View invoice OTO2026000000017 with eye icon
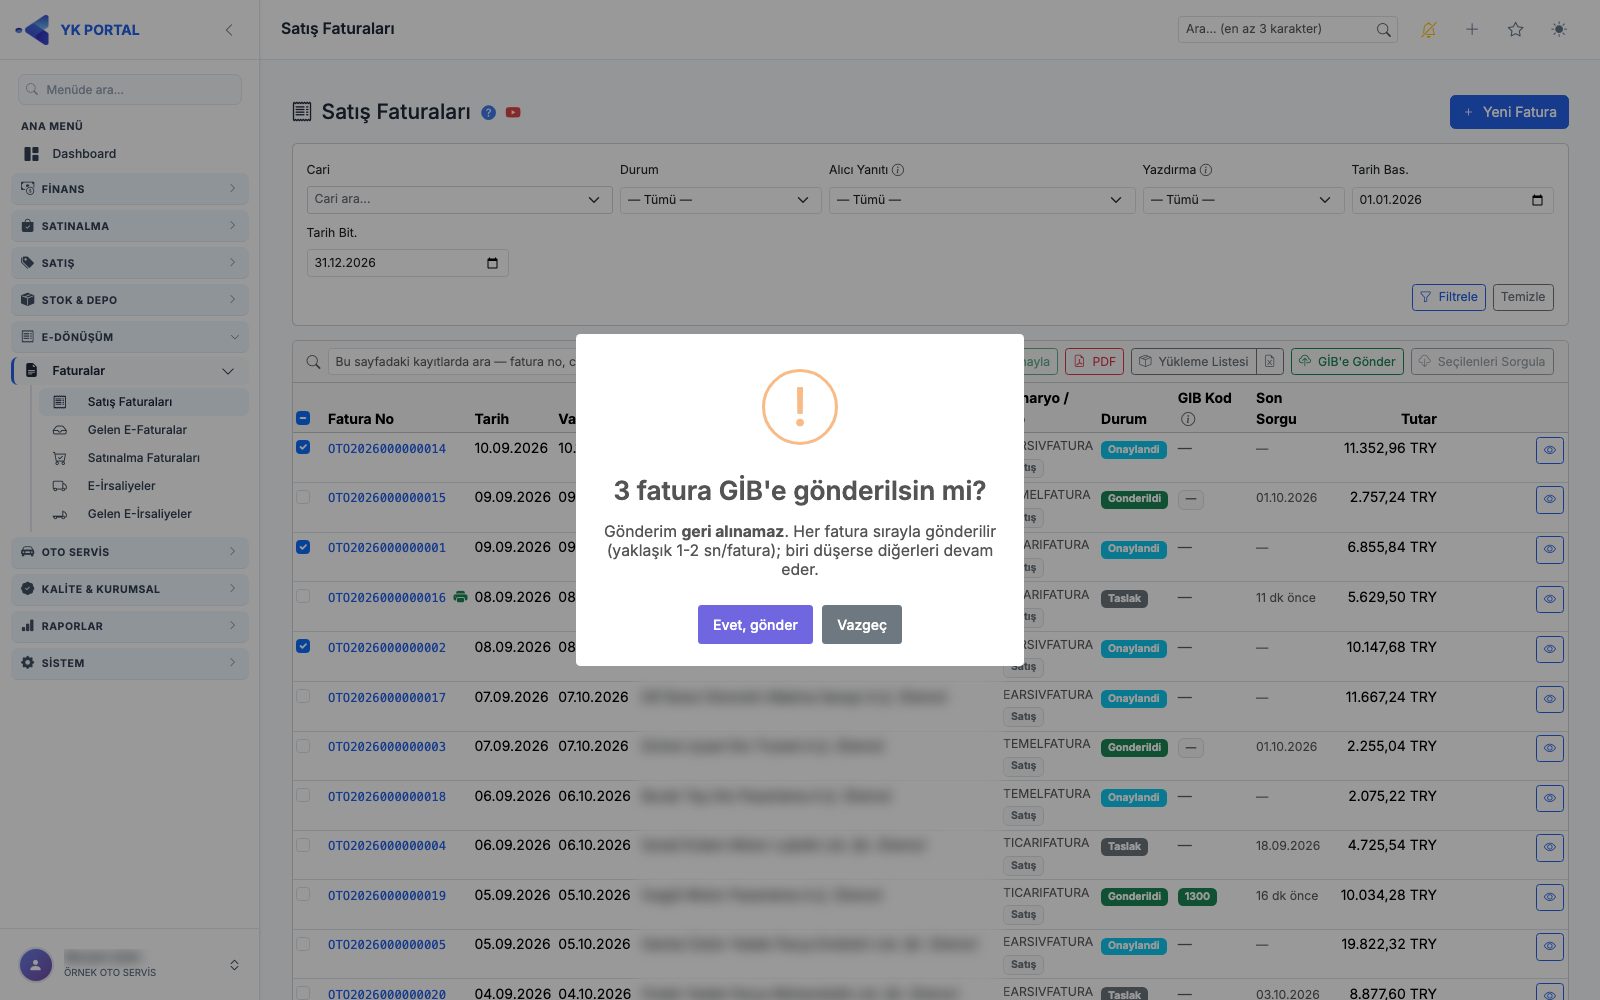The height and width of the screenshot is (1000, 1600). coord(1550,699)
